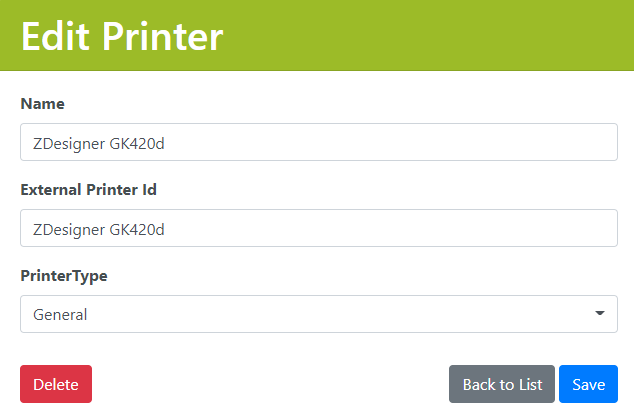Click ZDesigner GK420d text in Name field

(98, 142)
